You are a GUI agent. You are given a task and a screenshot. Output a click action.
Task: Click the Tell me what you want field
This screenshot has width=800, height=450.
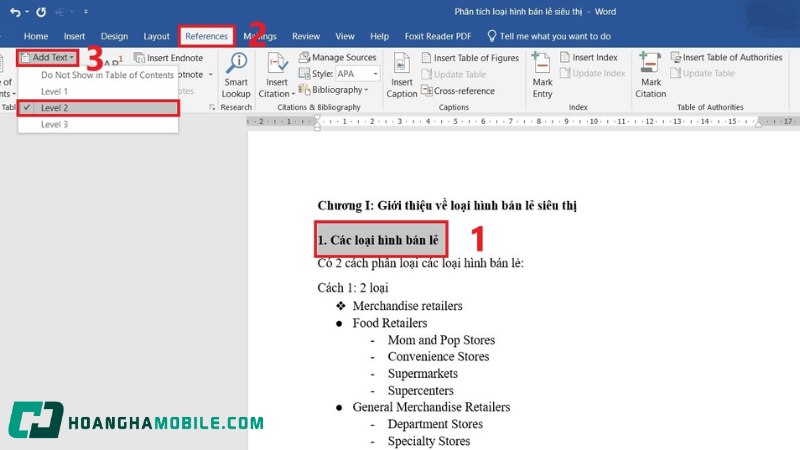[561, 36]
